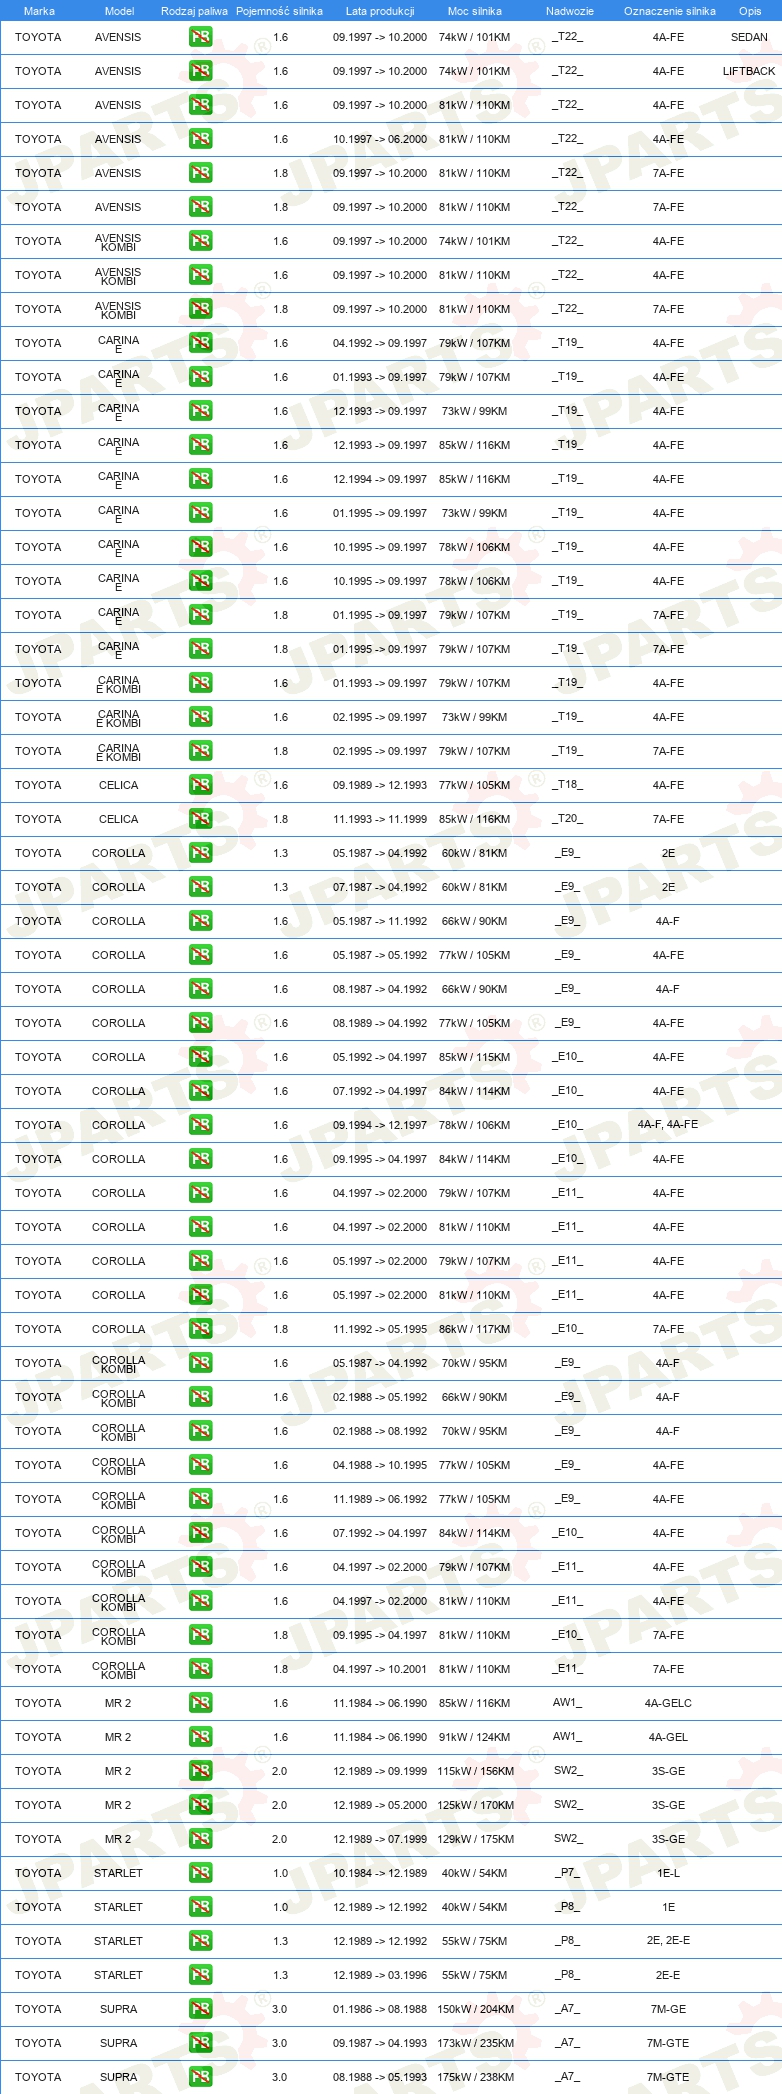Click the fuel icon in the AVENSIS LIFTBACK row

(x=200, y=71)
